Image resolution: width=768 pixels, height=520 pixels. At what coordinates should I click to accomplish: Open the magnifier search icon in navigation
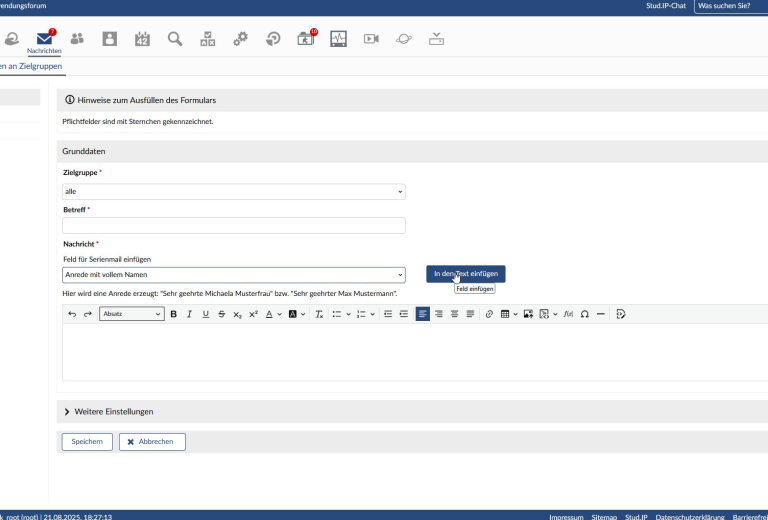click(175, 39)
